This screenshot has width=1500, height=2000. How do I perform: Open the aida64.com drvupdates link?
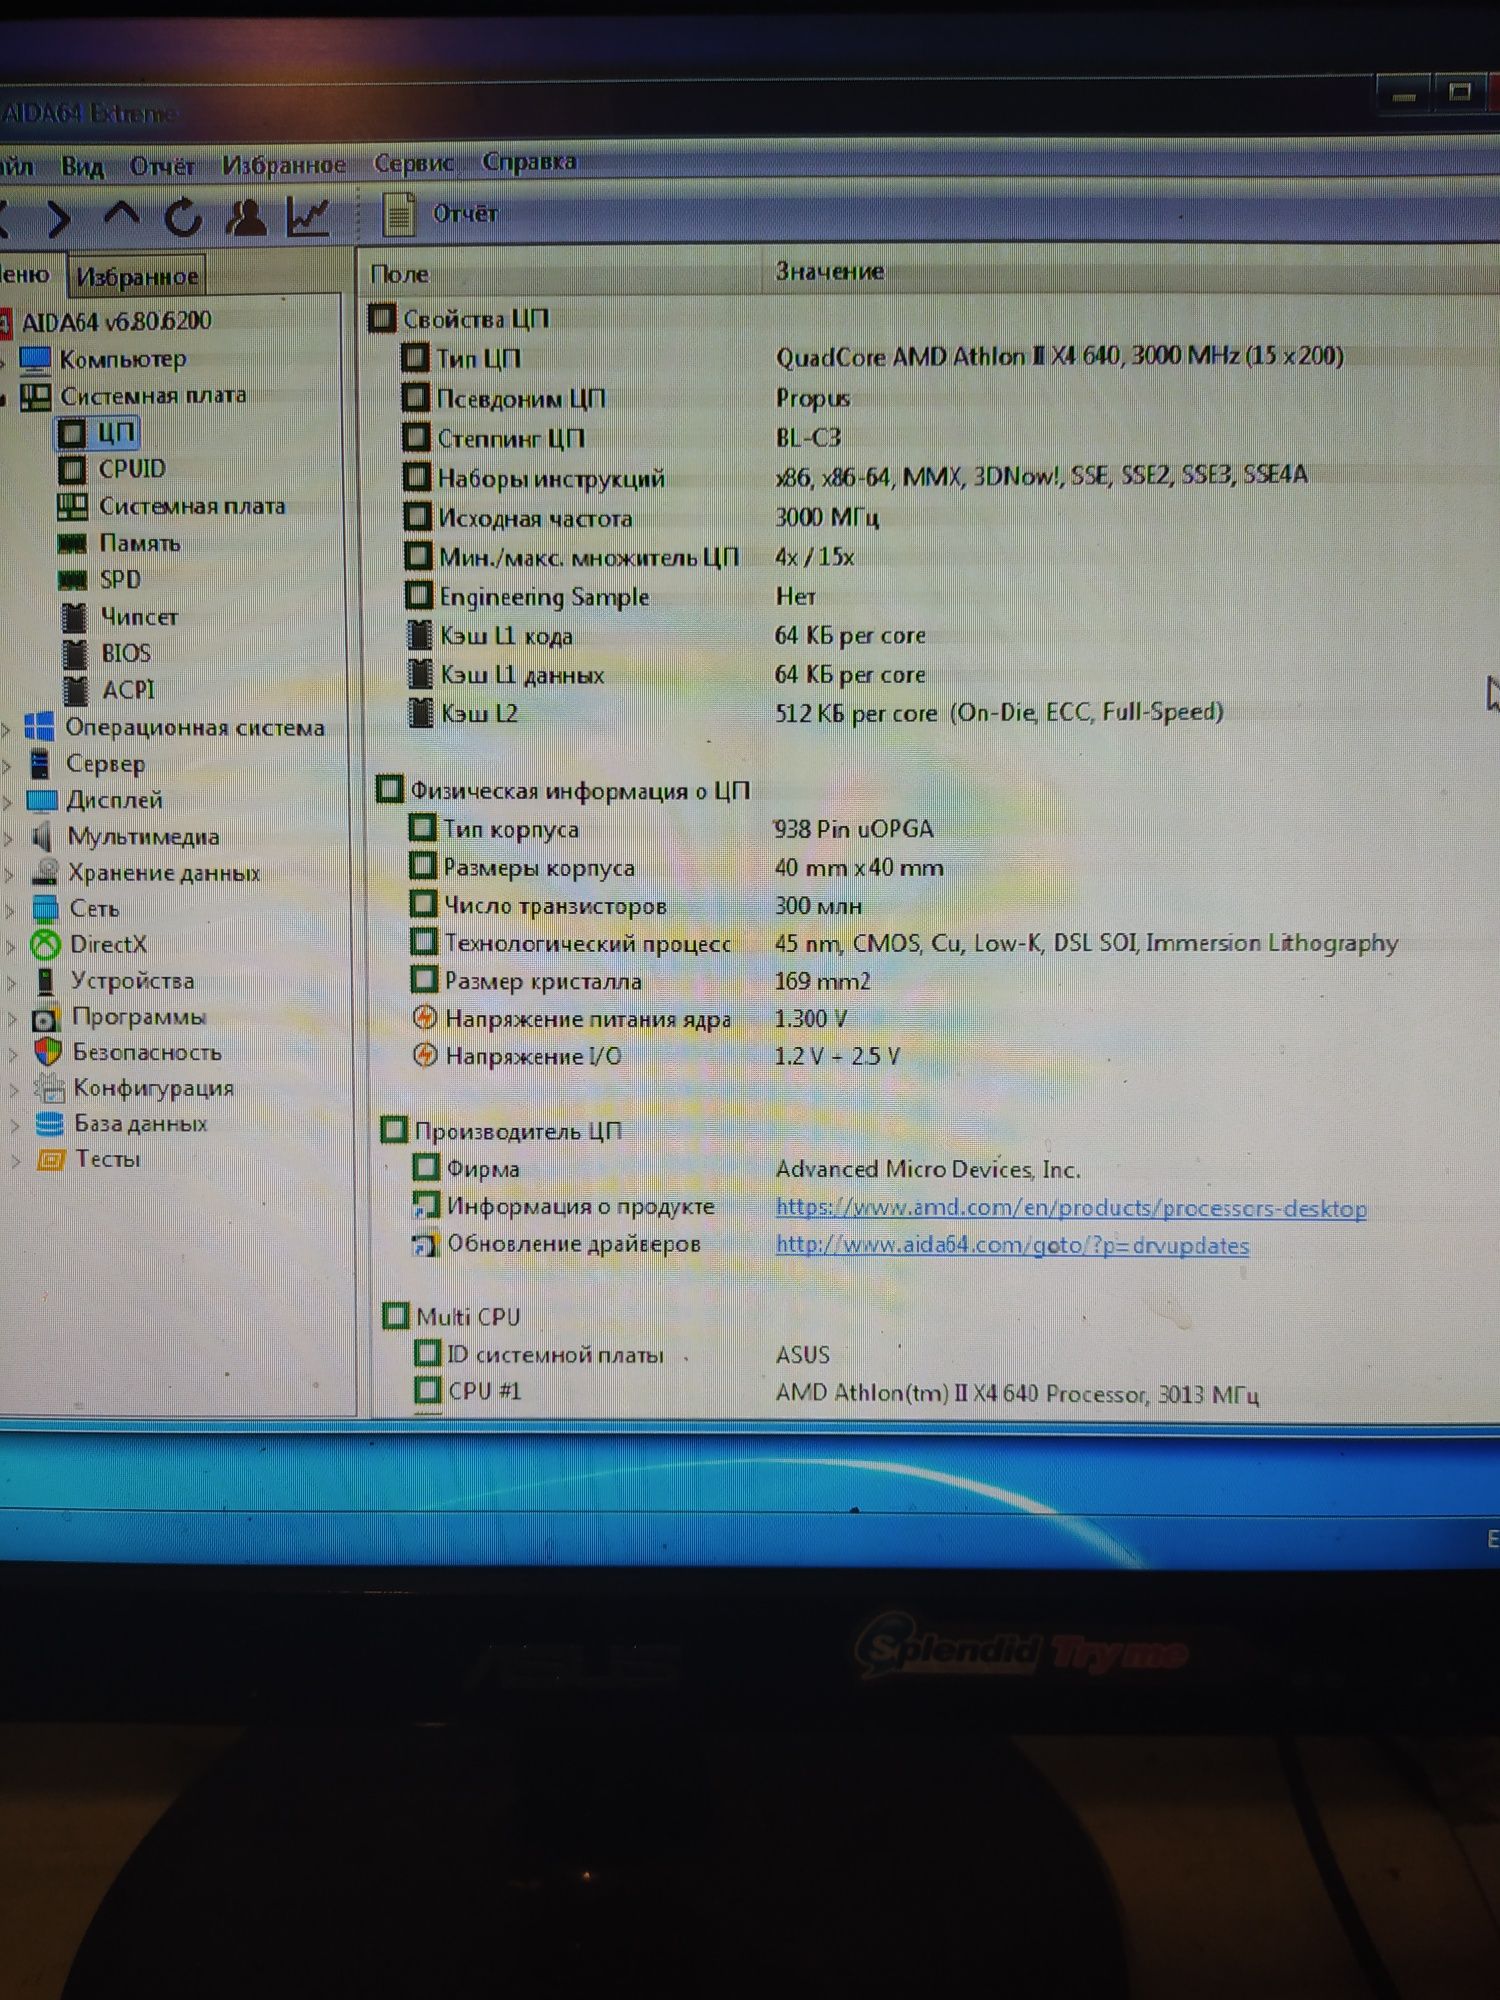pos(1012,1245)
